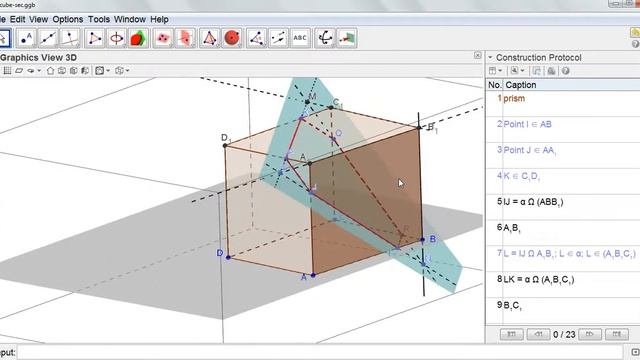Toggle the clipping box button
Viewport: 640px width, 360px height.
click(x=99, y=71)
